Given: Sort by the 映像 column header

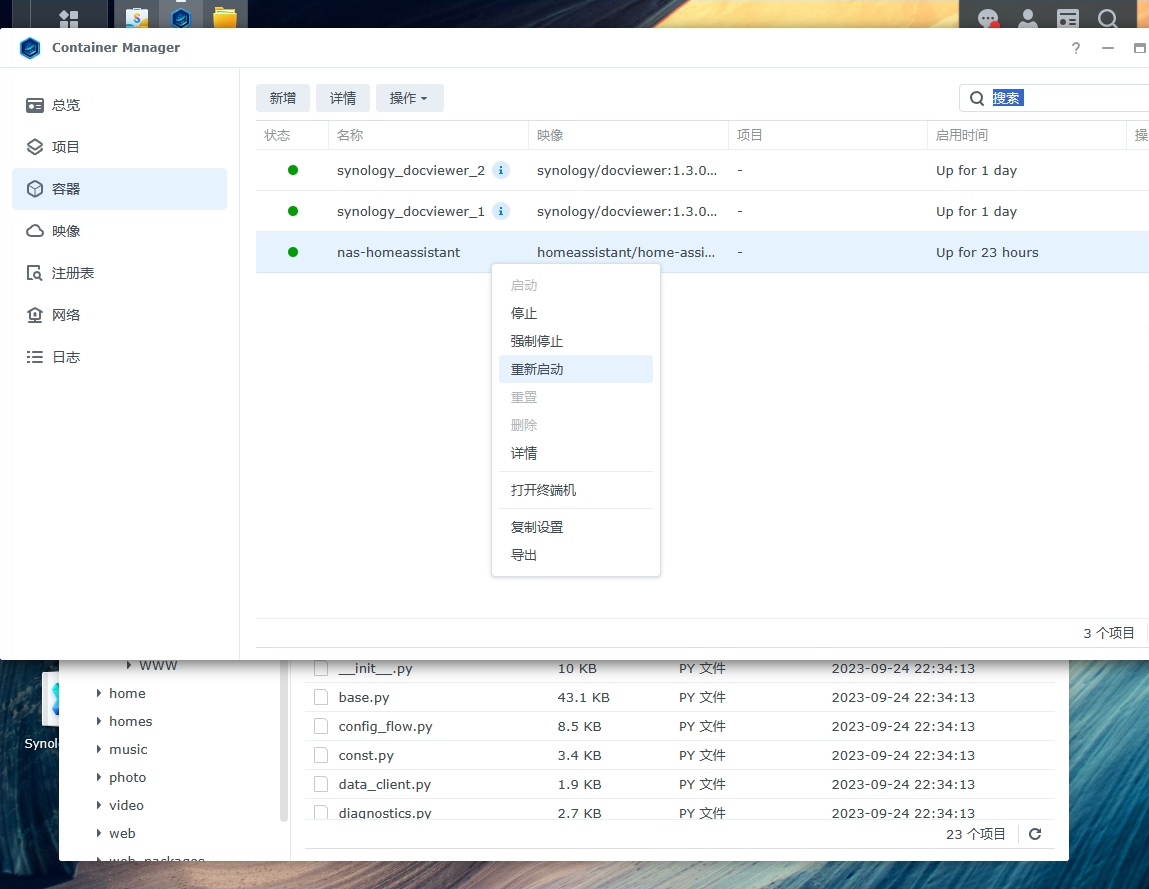Looking at the screenshot, I should (x=628, y=136).
